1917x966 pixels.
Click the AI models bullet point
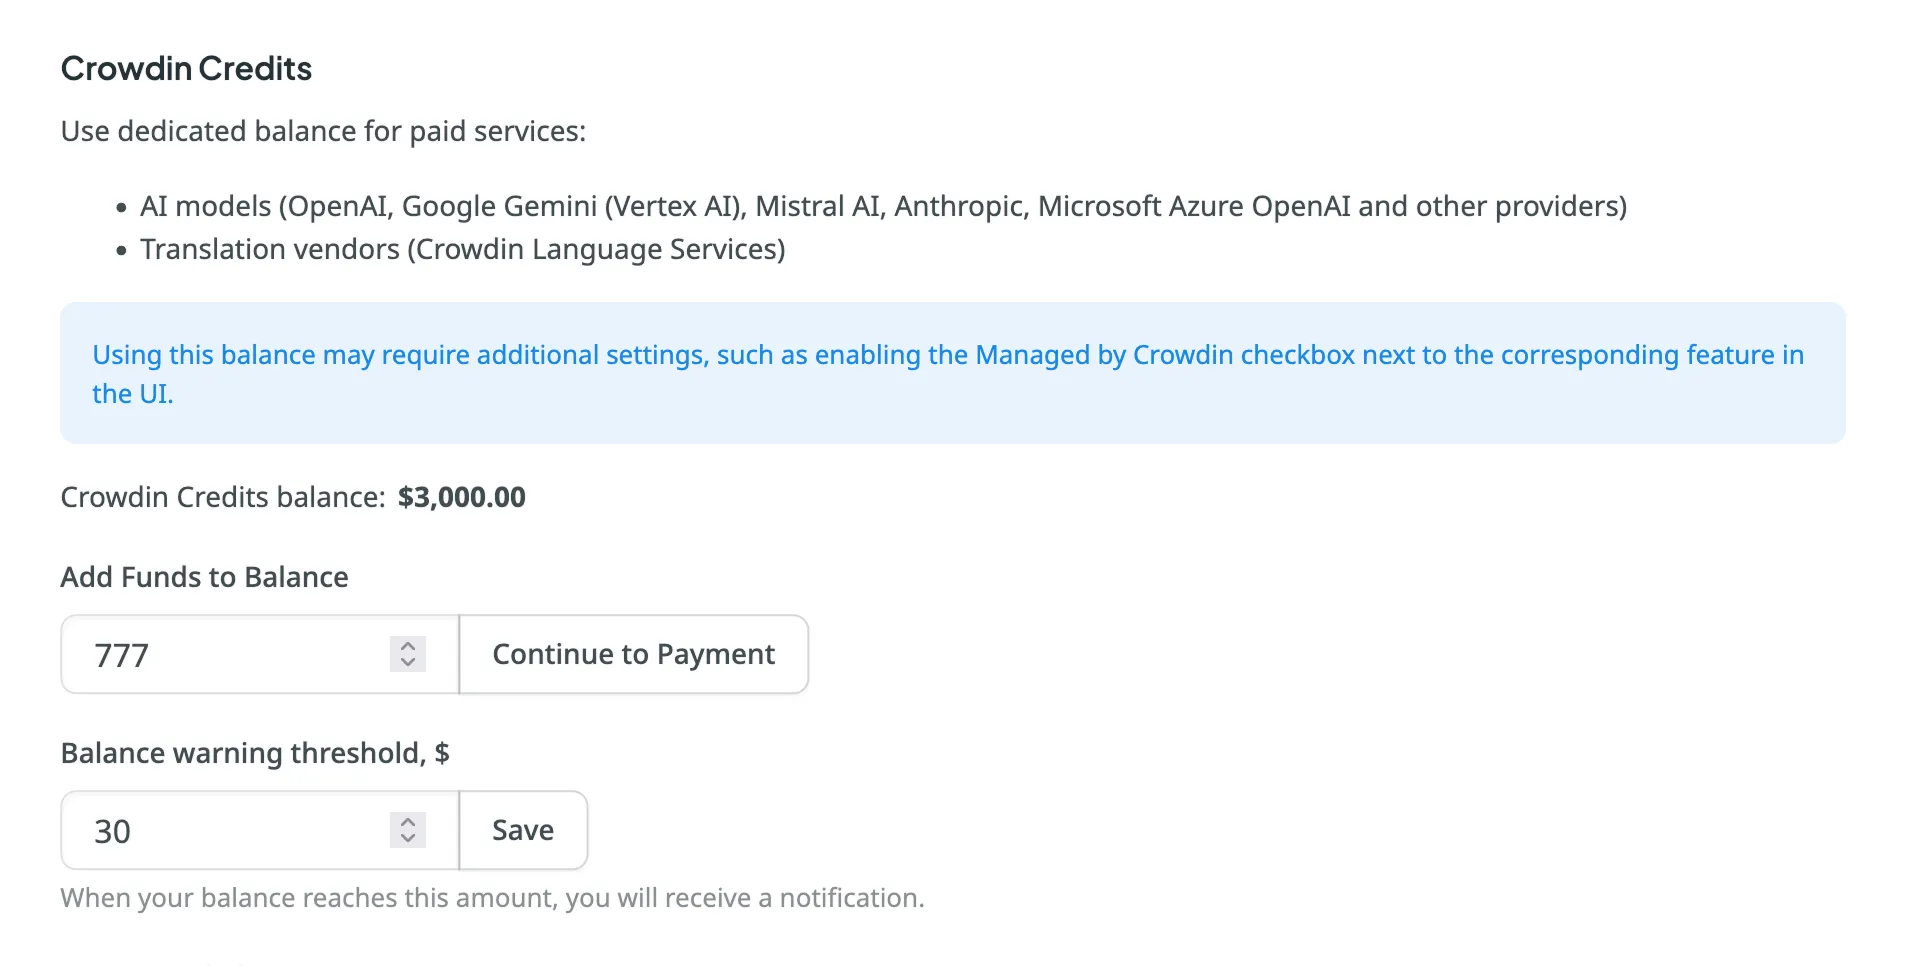[x=882, y=206]
